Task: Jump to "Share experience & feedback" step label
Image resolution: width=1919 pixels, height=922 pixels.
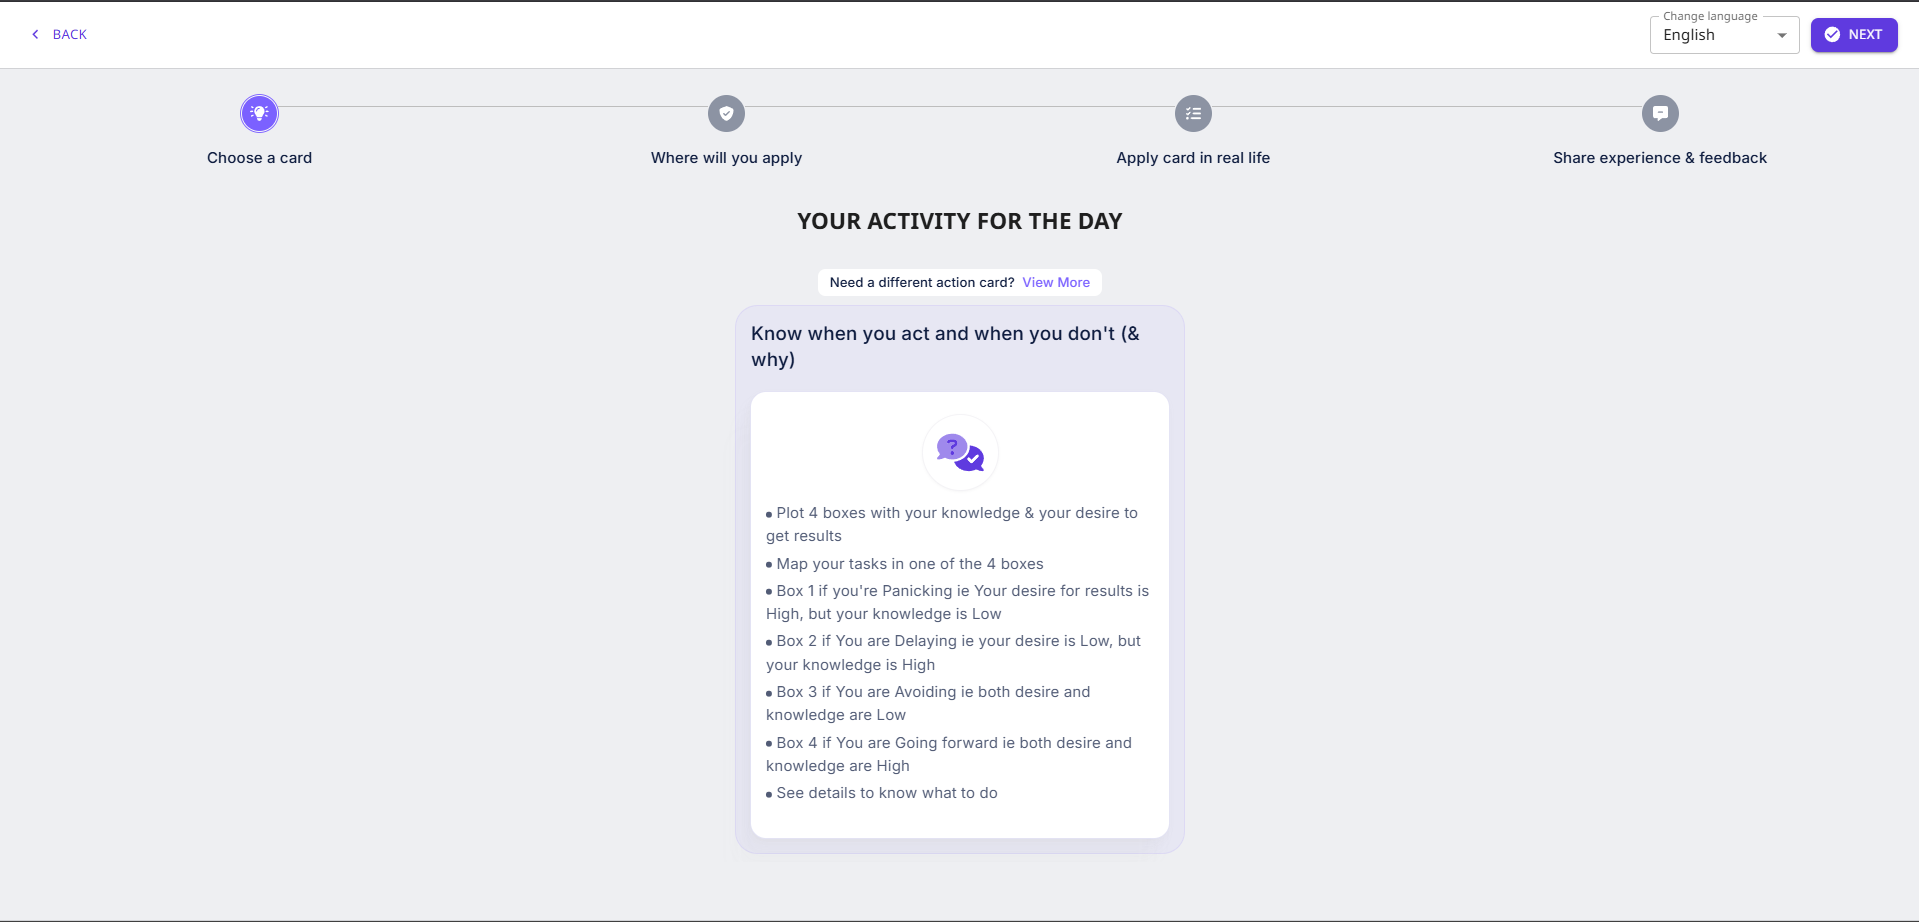Action: [1660, 158]
